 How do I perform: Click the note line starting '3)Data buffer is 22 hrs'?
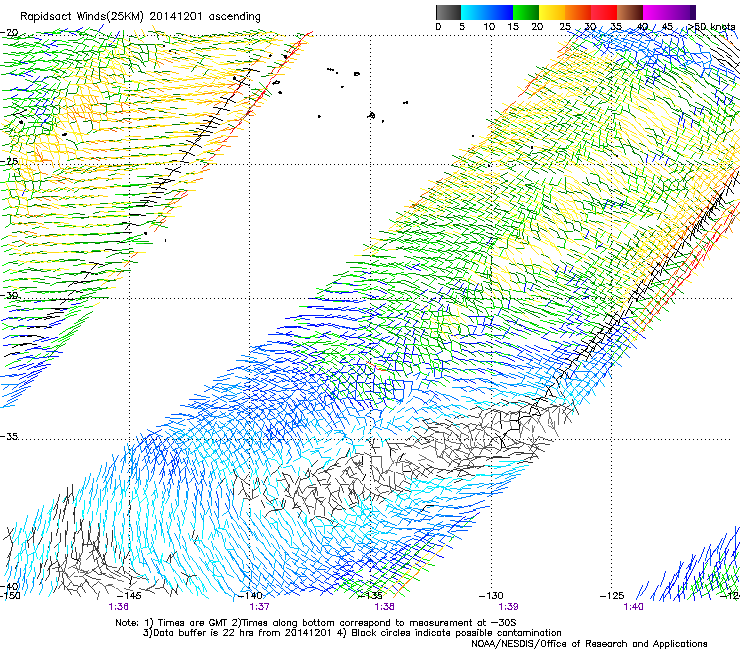coord(352,633)
